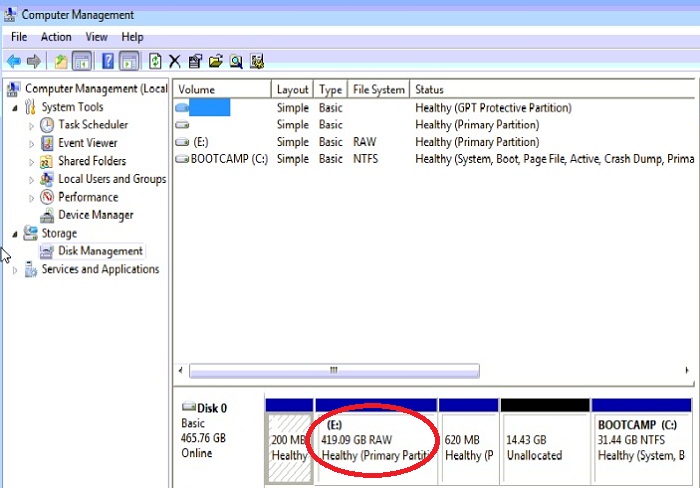The image size is (700, 488).
Task: Click the Back arrow toolbar icon
Action: [14, 61]
